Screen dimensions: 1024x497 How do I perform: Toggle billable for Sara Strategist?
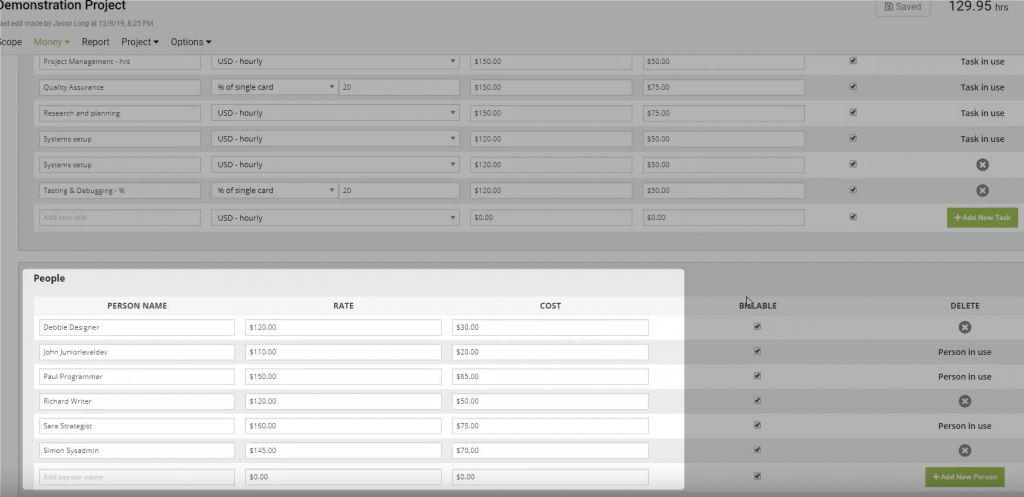(758, 425)
